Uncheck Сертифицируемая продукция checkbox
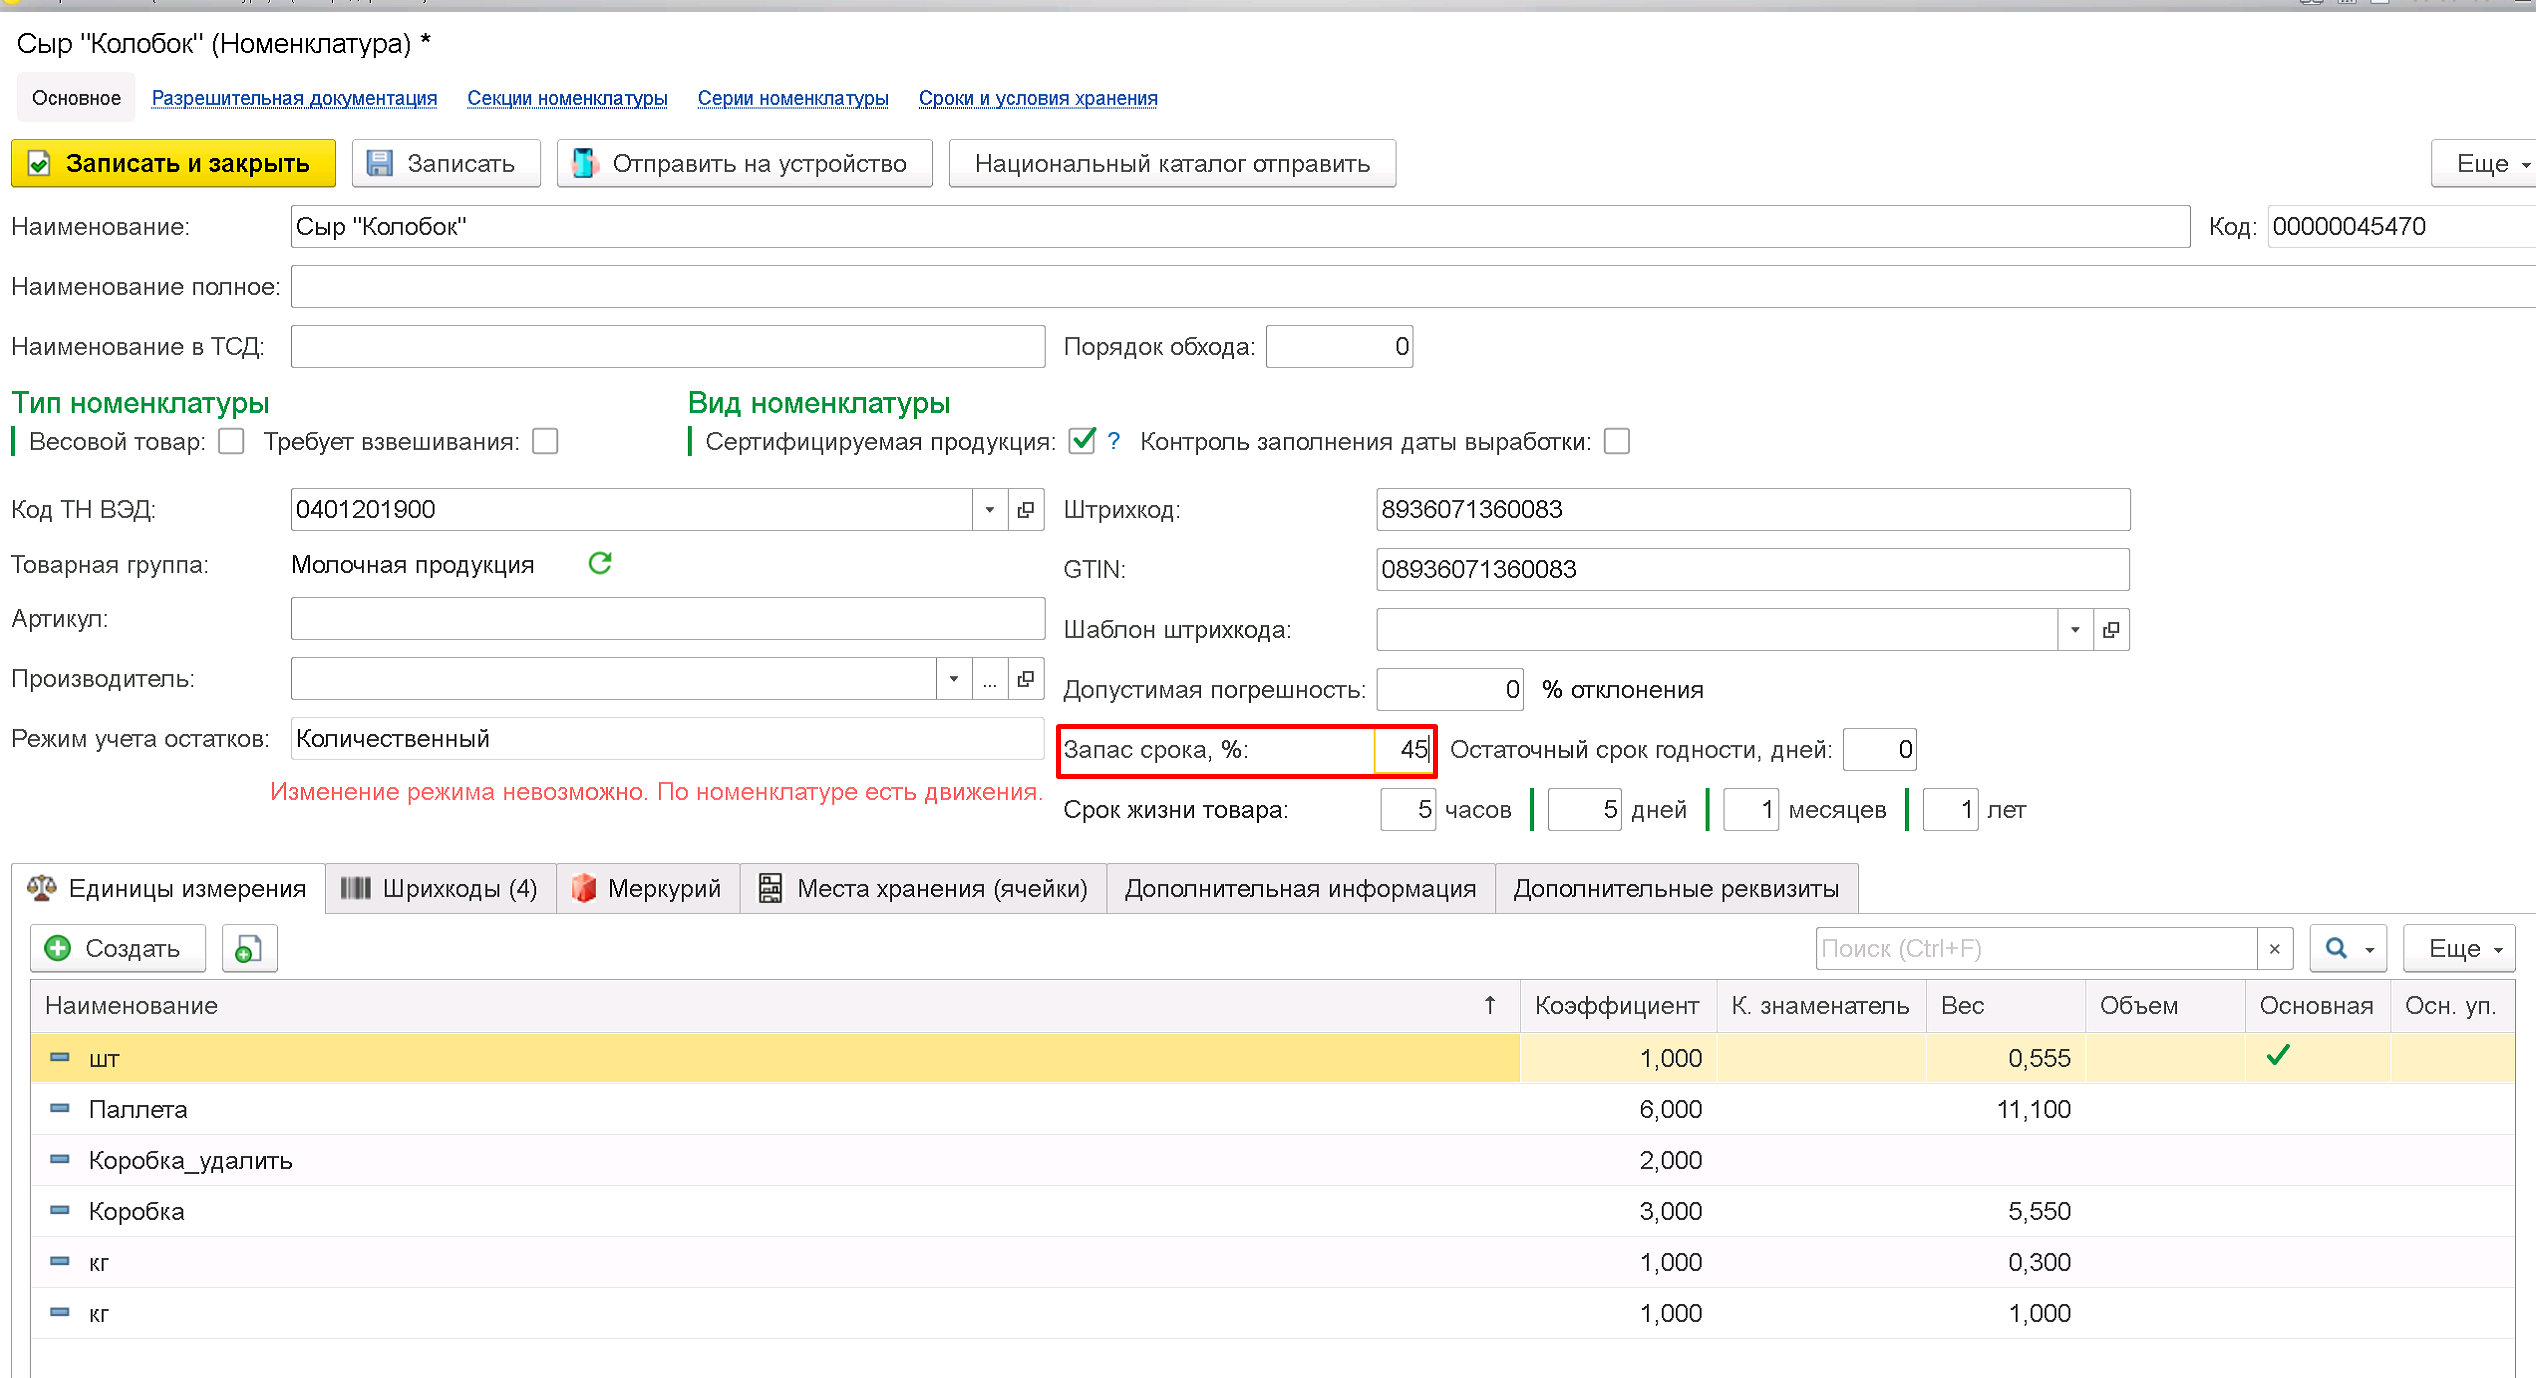Image resolution: width=2536 pixels, height=1378 pixels. click(x=1082, y=441)
